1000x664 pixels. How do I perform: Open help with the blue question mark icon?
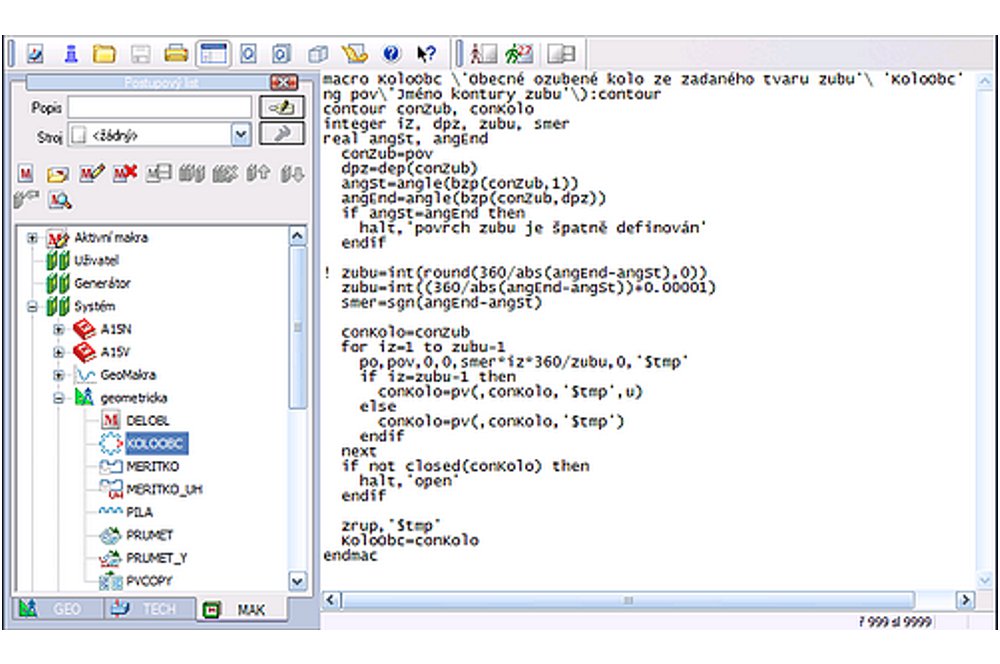tap(392, 54)
